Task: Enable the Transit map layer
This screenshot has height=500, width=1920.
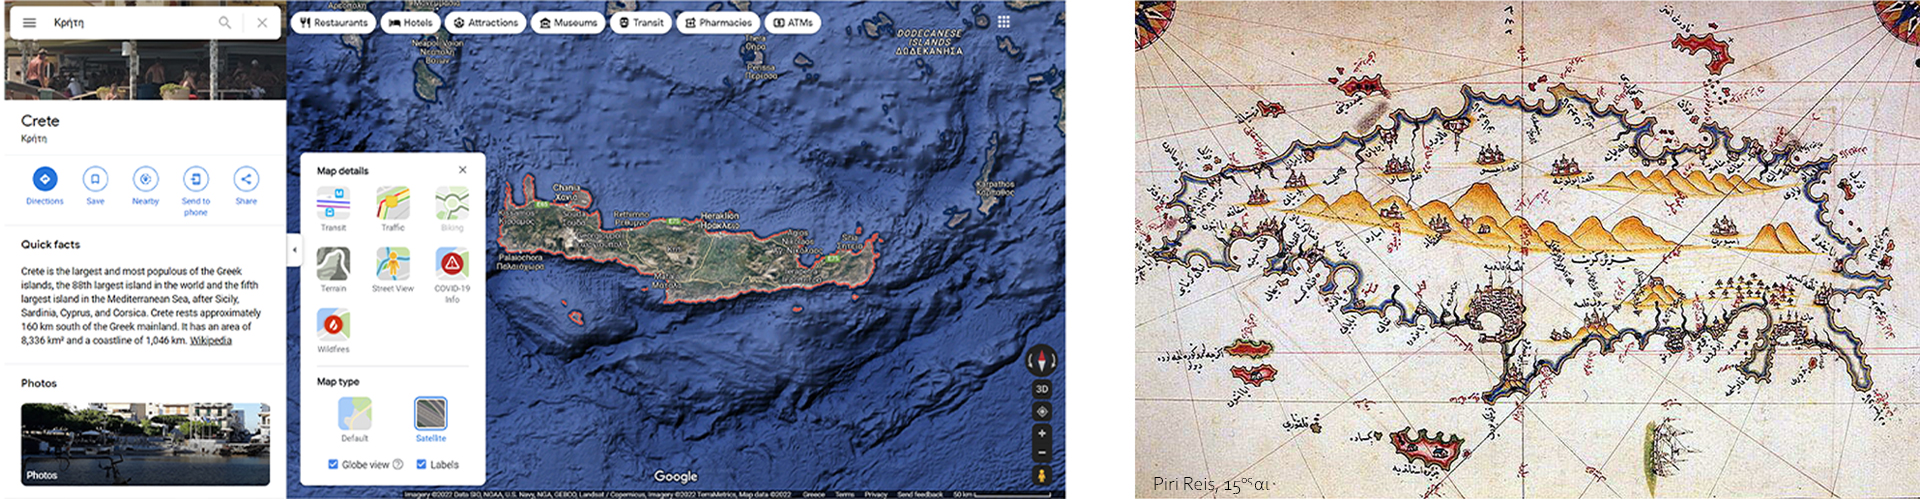Action: tap(333, 209)
